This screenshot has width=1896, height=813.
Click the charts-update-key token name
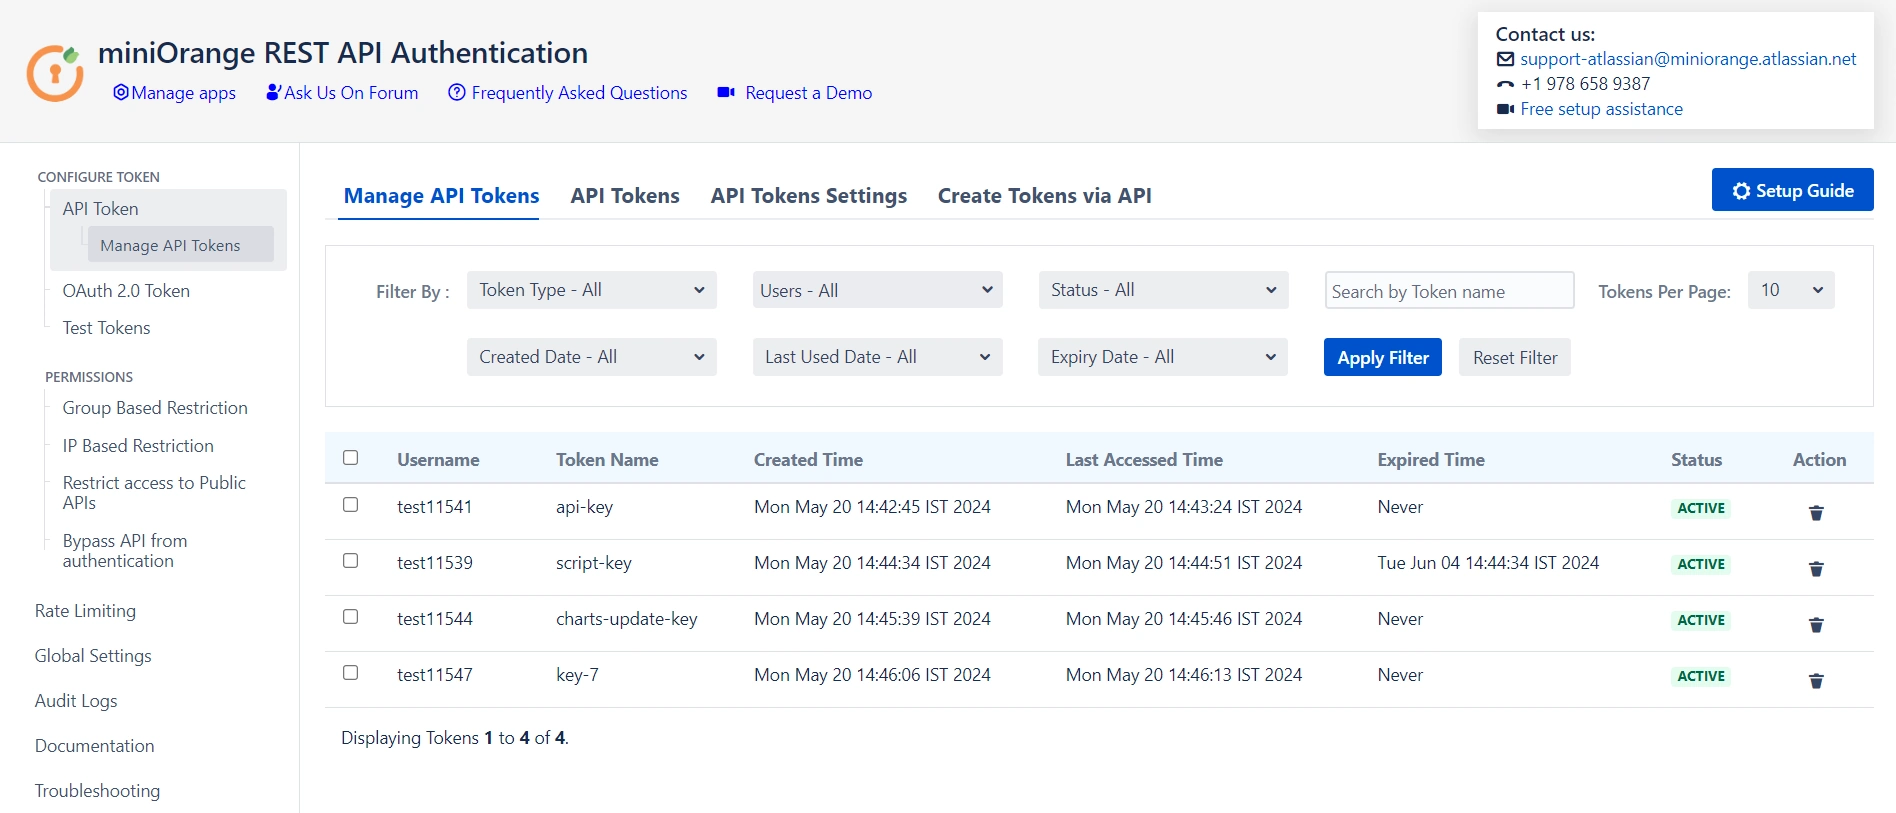point(627,619)
